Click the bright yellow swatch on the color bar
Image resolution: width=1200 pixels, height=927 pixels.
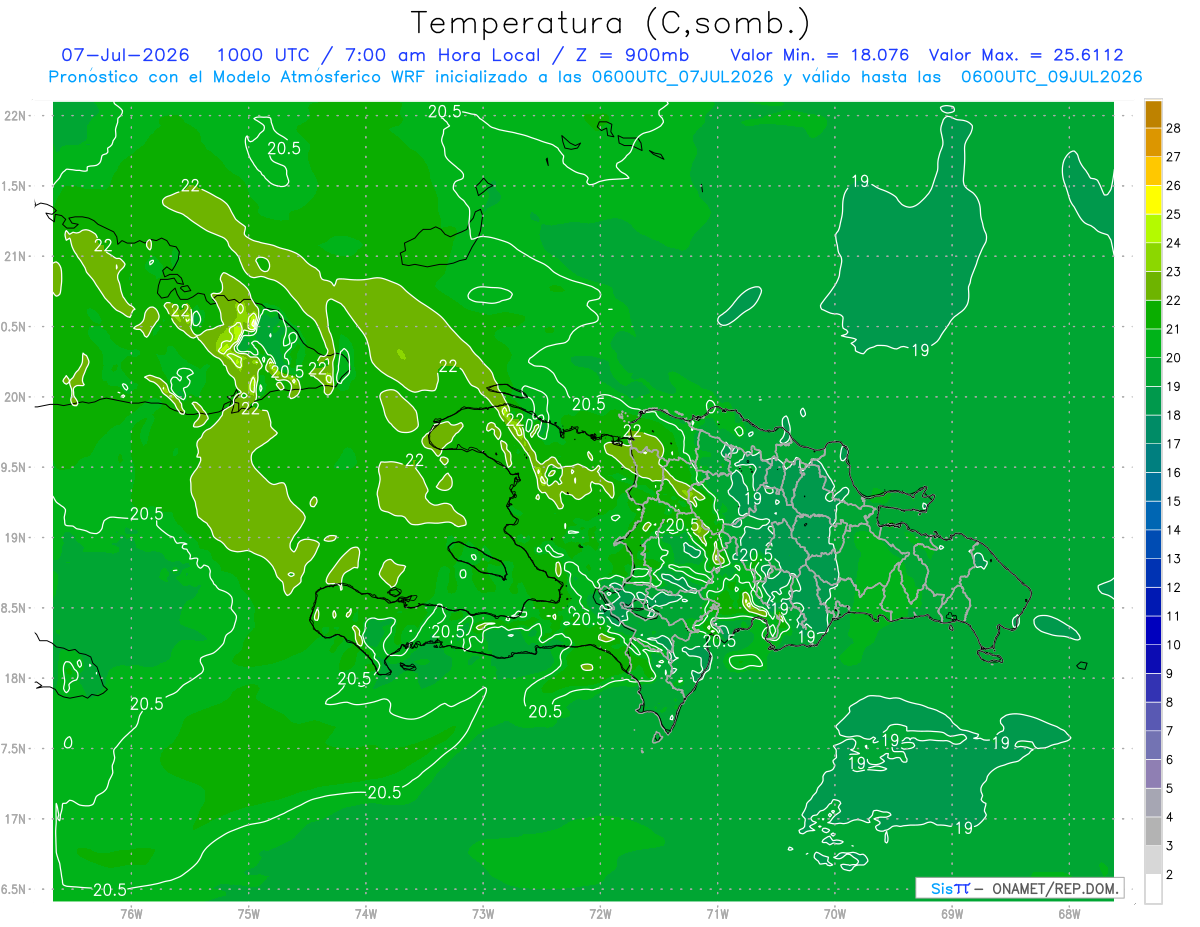pyautogui.click(x=1153, y=201)
